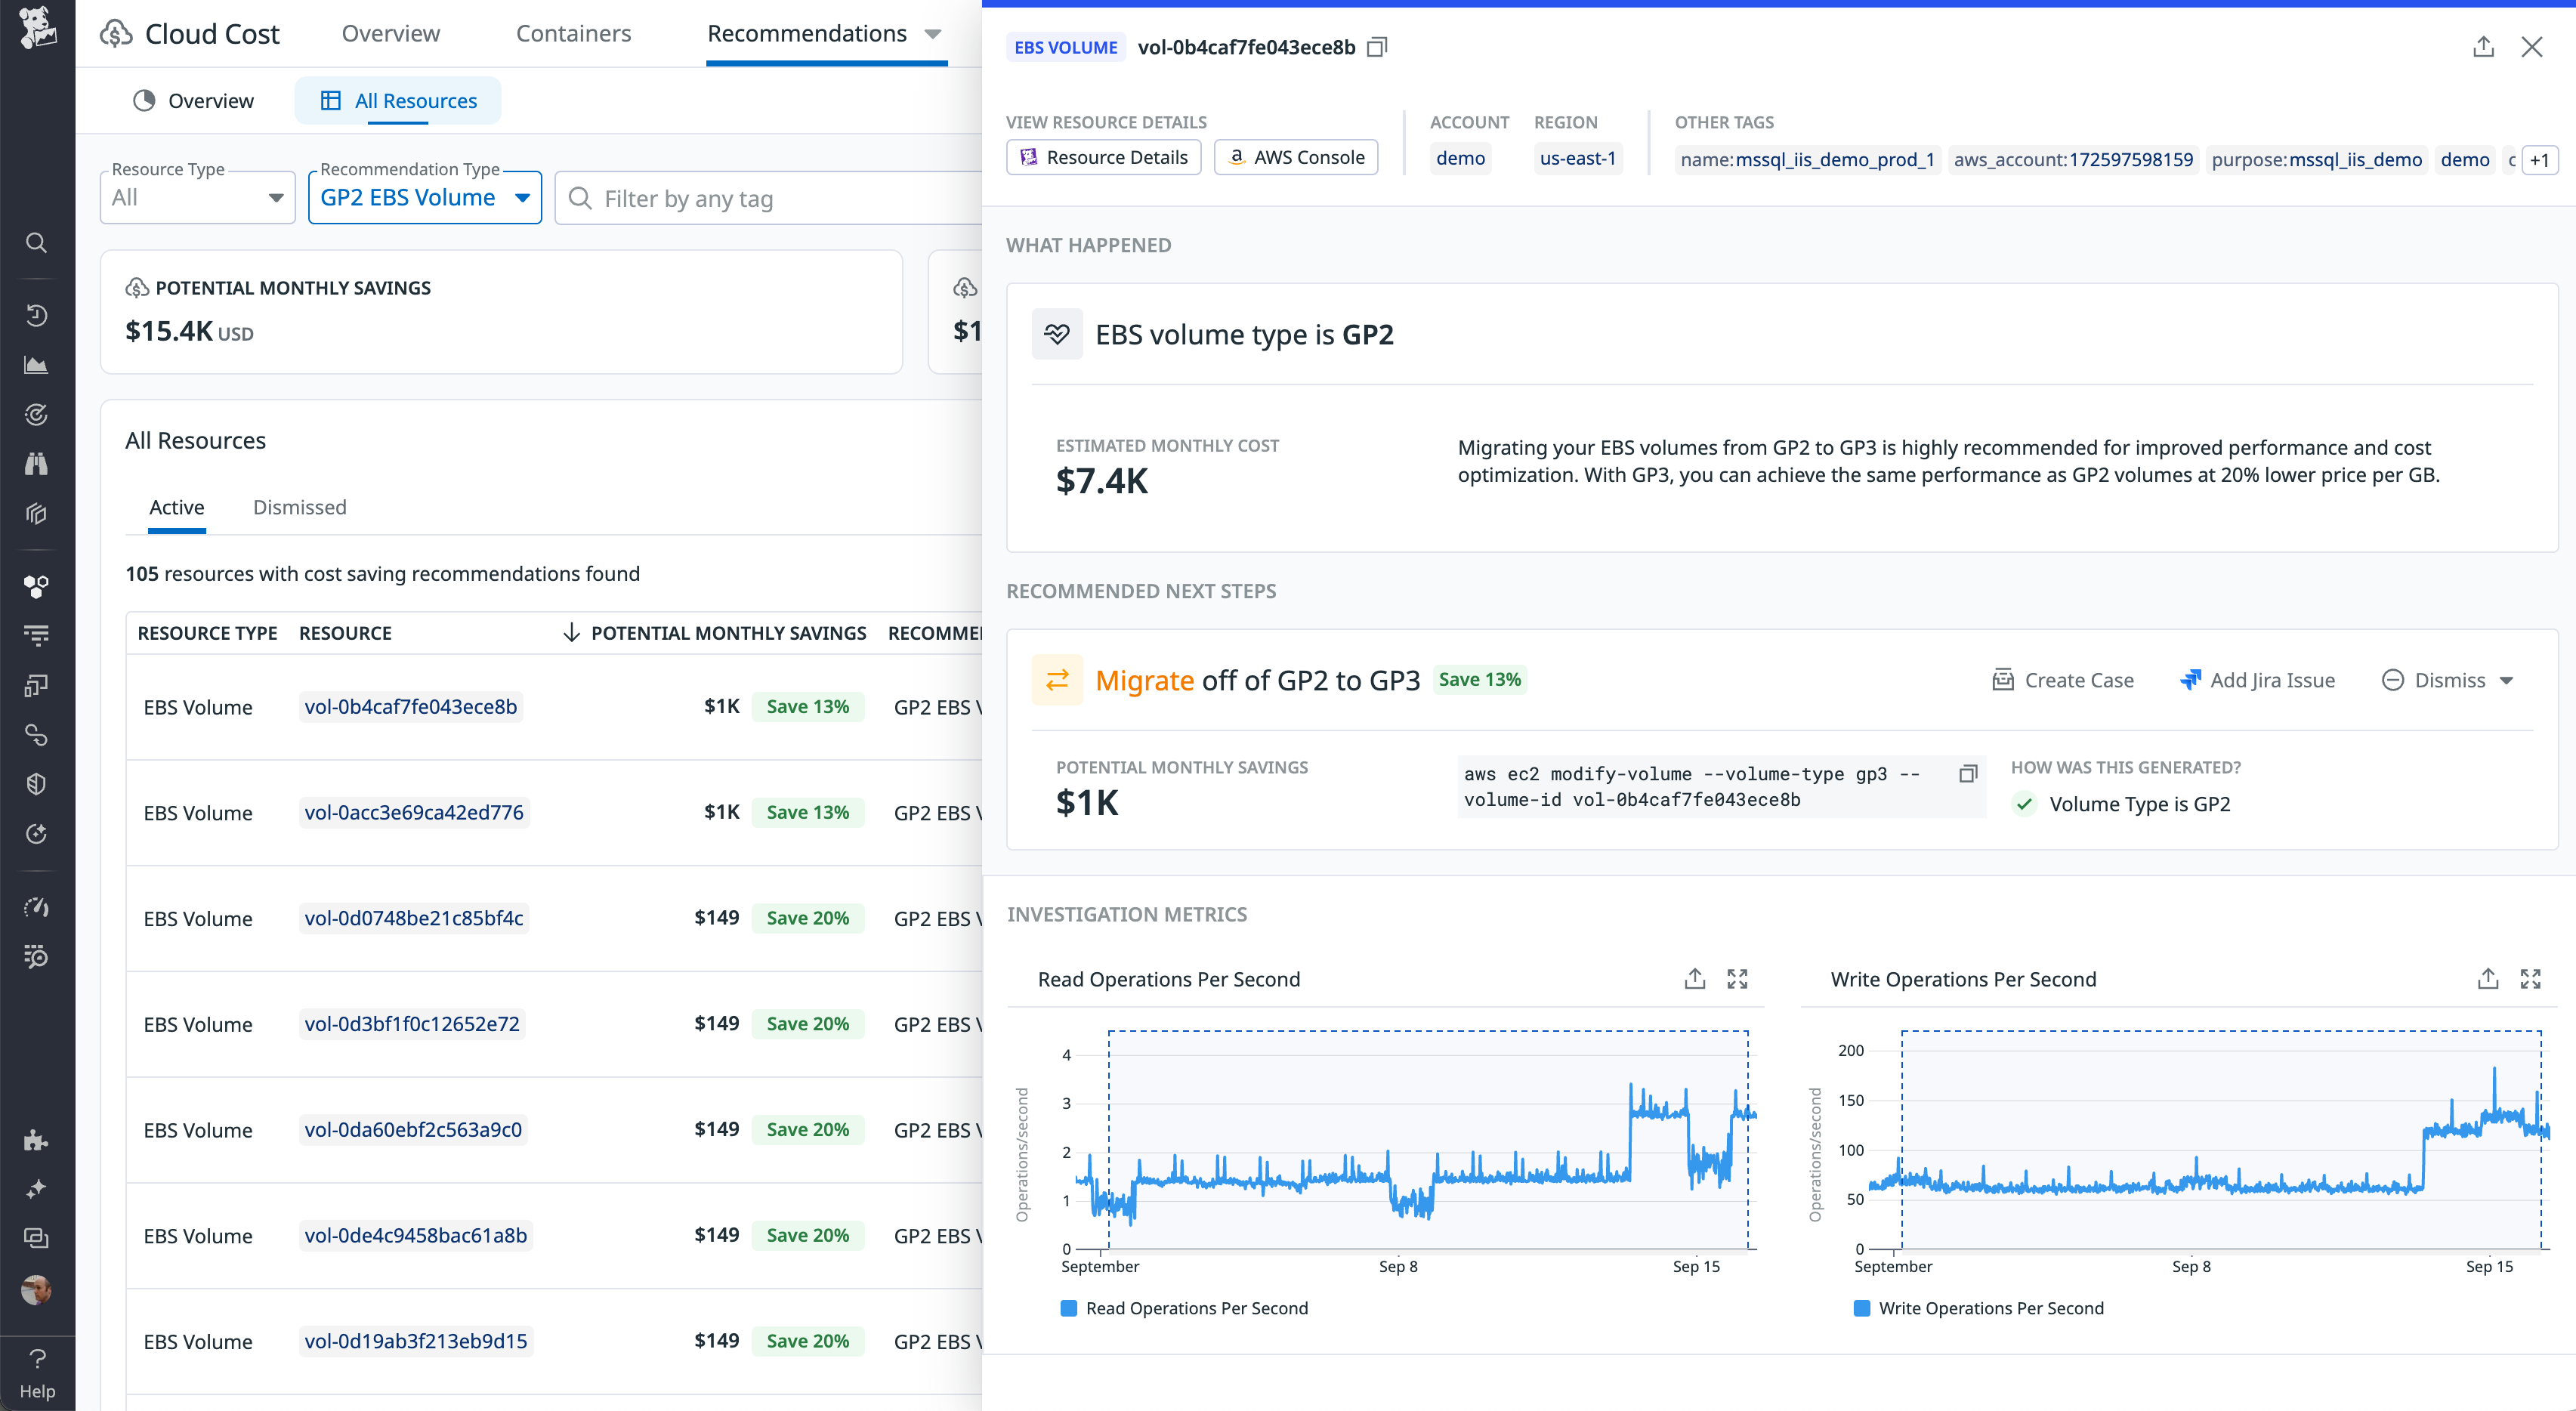Export the Write Operations Per Second chart
This screenshot has height=1411, width=2576.
[2487, 979]
